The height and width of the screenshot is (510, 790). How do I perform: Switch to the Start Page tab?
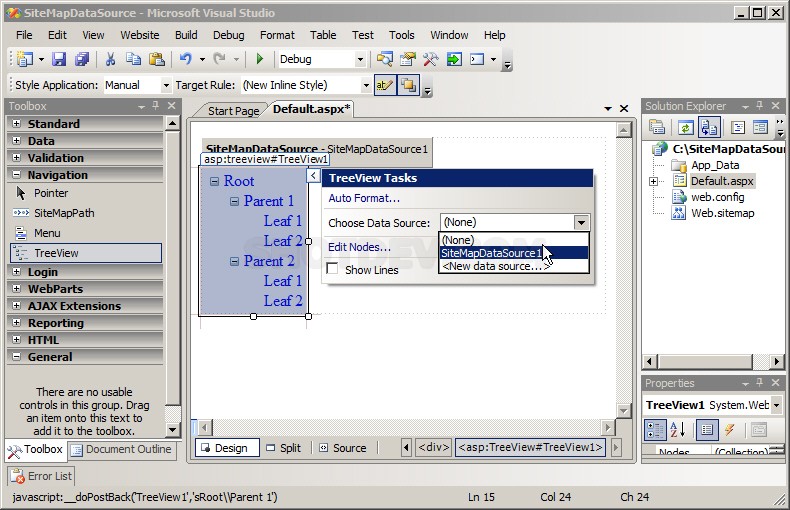point(233,111)
